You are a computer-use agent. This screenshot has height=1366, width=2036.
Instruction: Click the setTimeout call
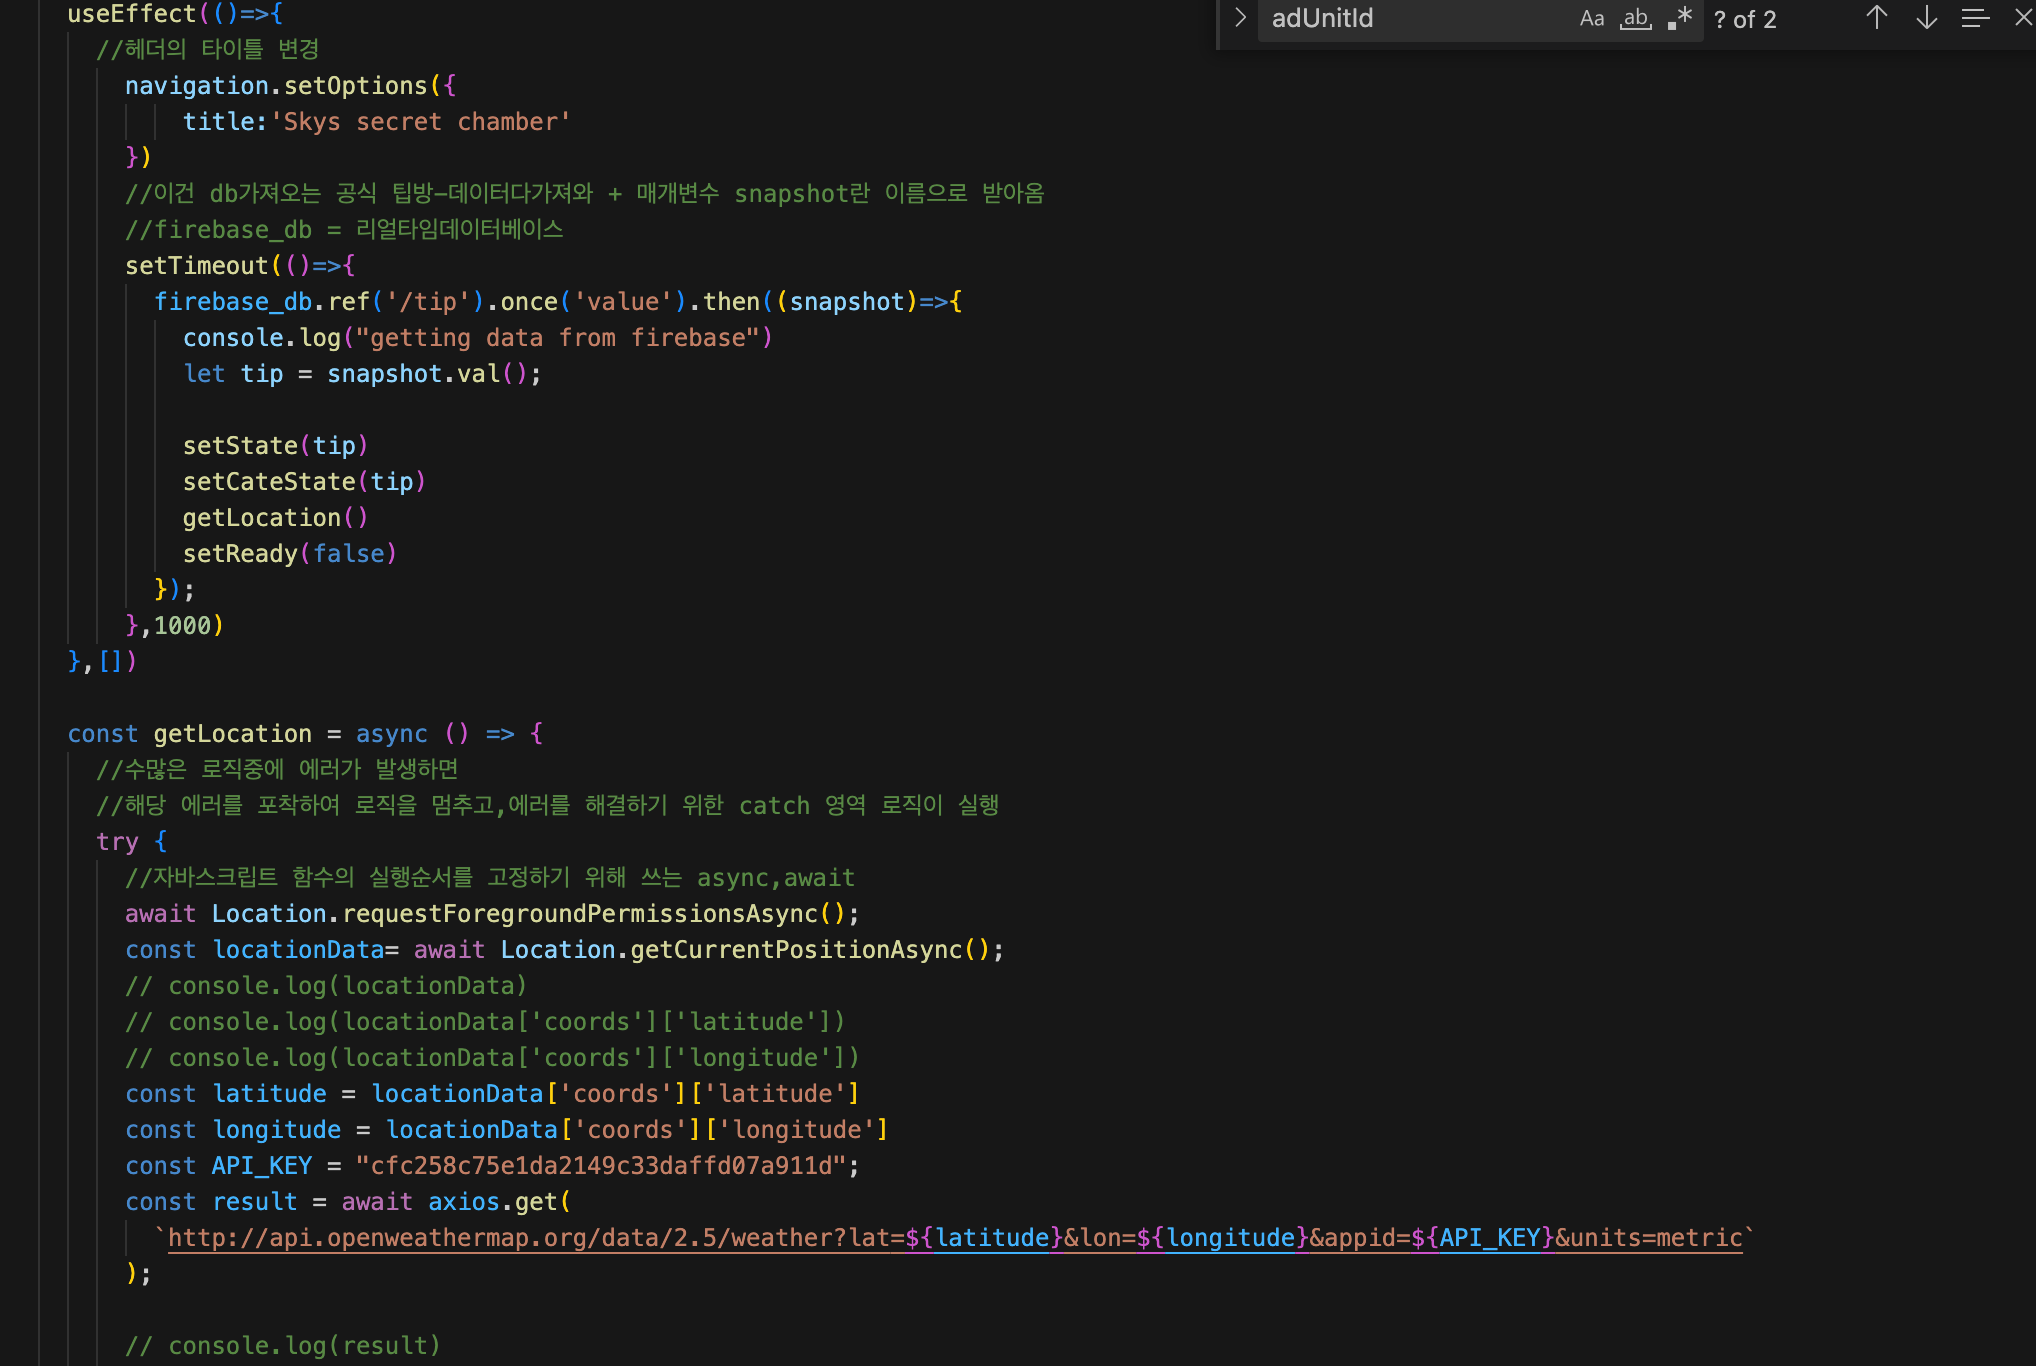tap(240, 266)
